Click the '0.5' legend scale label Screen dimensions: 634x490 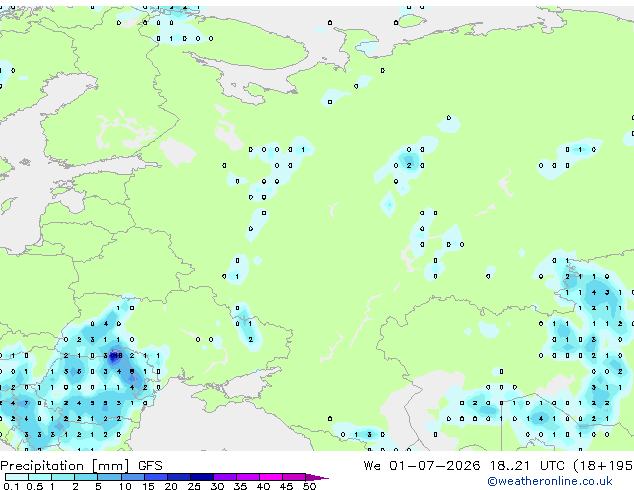[35, 486]
